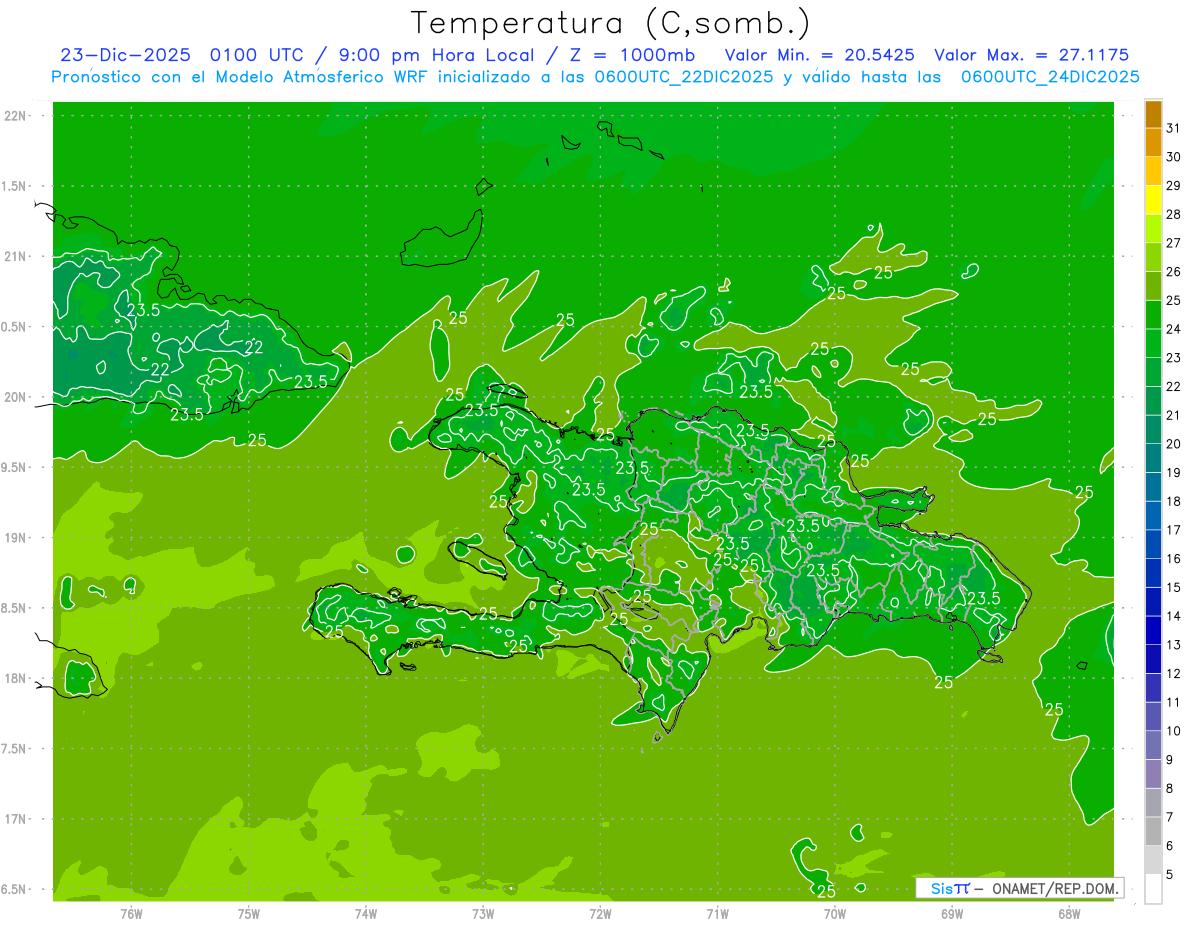
Task: Click the "70W" longitude axis label
Action: 835,913
